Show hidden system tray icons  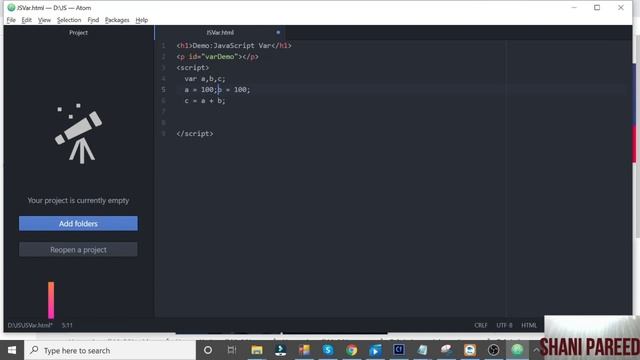[536, 350]
